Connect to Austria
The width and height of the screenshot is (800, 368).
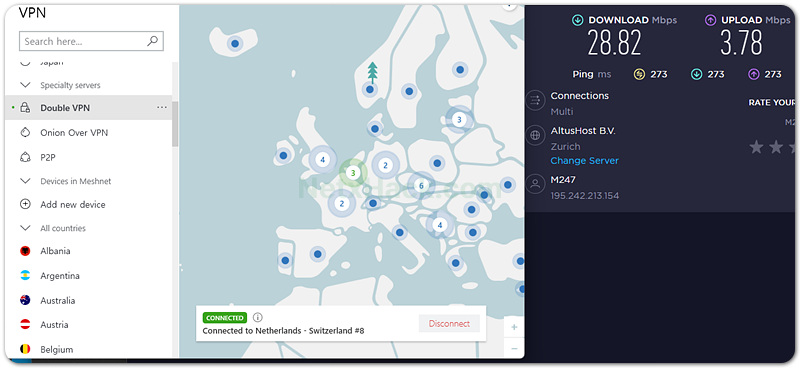pos(88,325)
